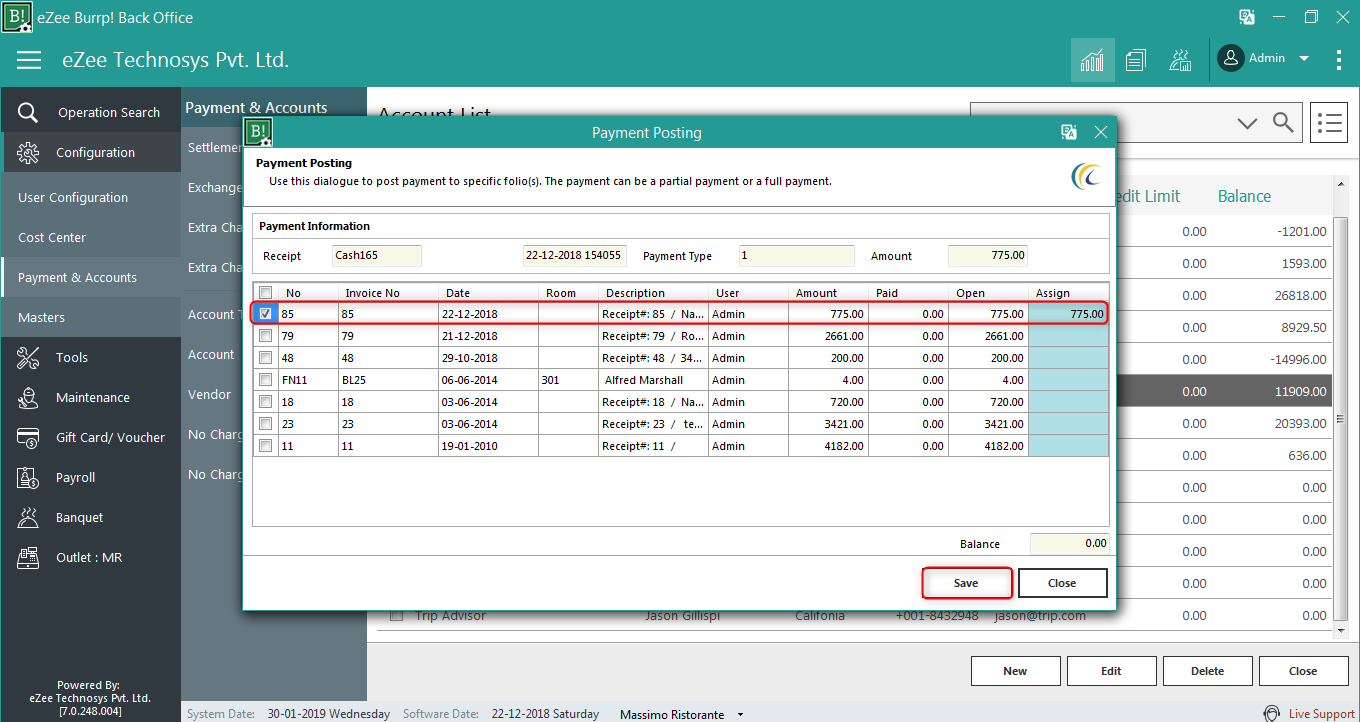This screenshot has width=1360, height=722.
Task: Open the statistics chart icon in header
Action: (x=1092, y=60)
